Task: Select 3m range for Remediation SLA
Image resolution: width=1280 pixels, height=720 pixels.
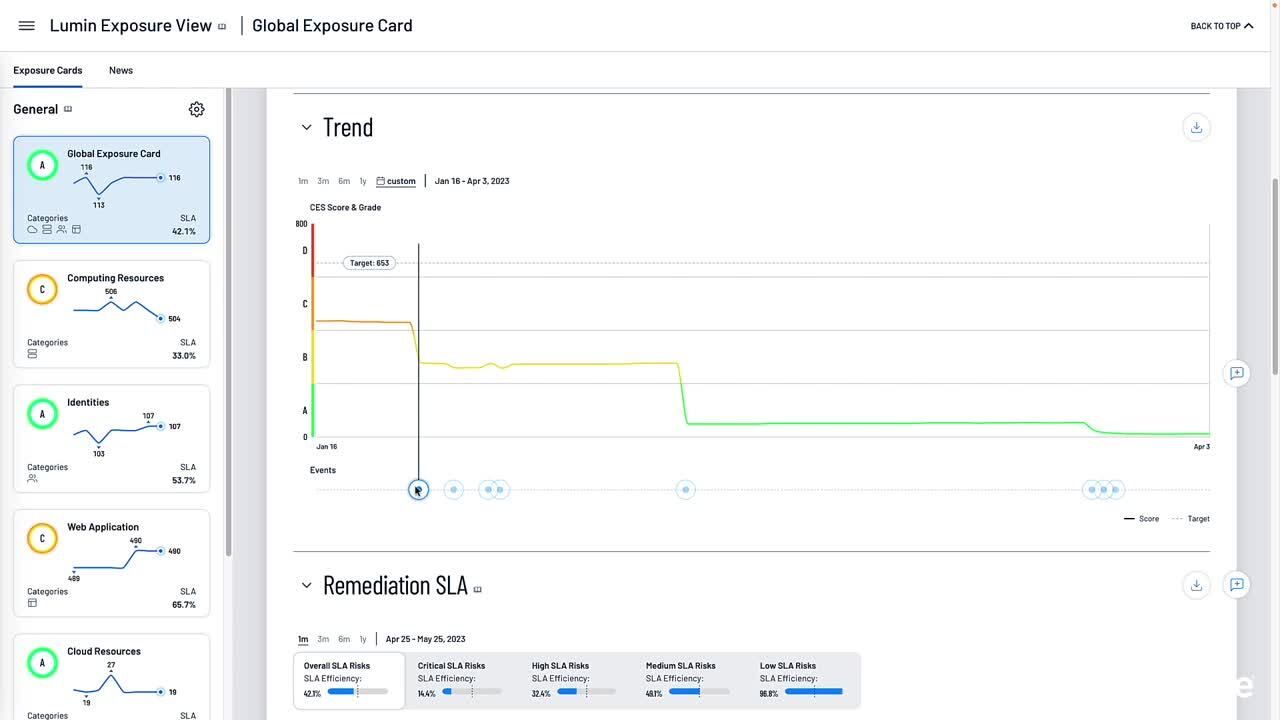Action: [x=323, y=639]
